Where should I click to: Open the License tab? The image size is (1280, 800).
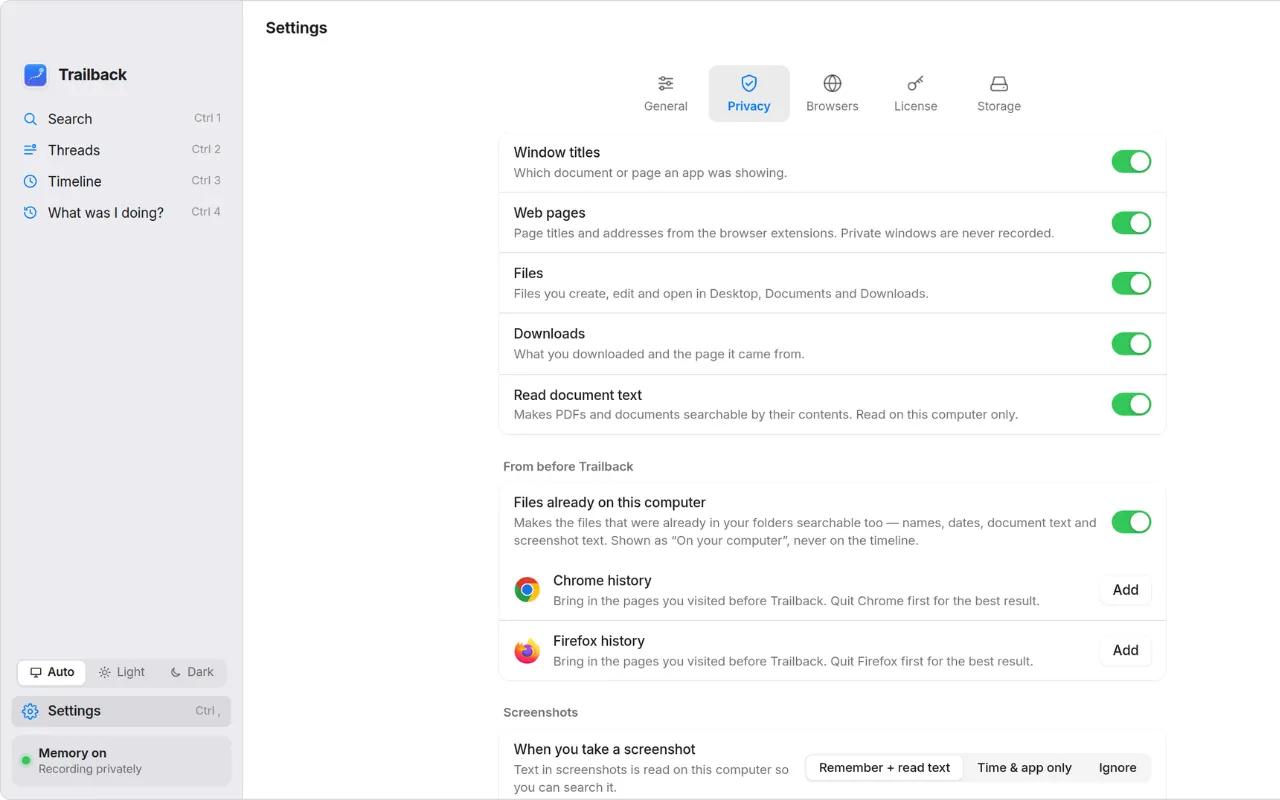click(x=916, y=94)
